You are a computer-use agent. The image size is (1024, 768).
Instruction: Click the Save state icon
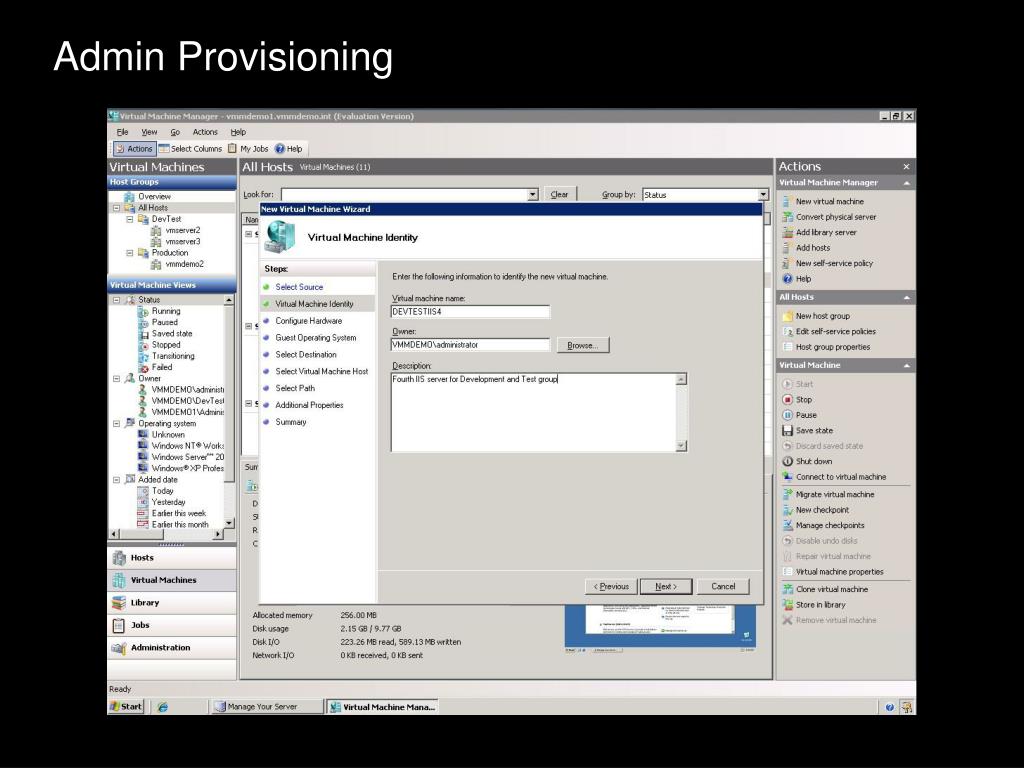[788, 430]
